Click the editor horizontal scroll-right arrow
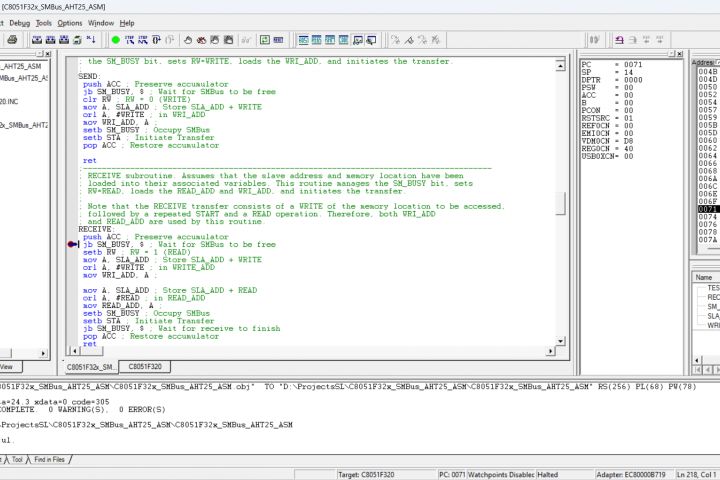Screen dimensions: 720x480 click(550, 351)
